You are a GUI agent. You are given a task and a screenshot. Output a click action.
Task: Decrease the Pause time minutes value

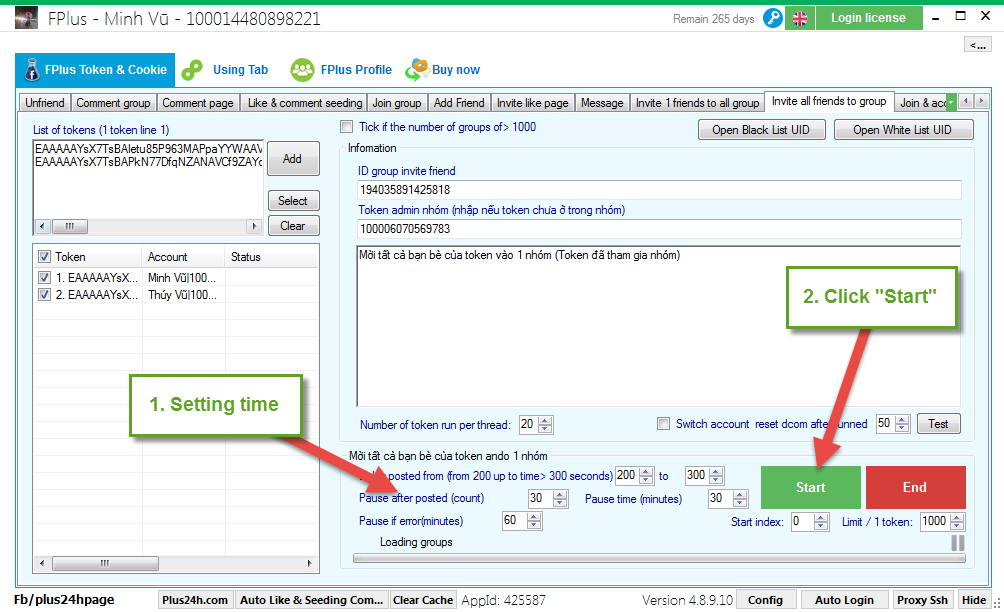click(x=740, y=503)
